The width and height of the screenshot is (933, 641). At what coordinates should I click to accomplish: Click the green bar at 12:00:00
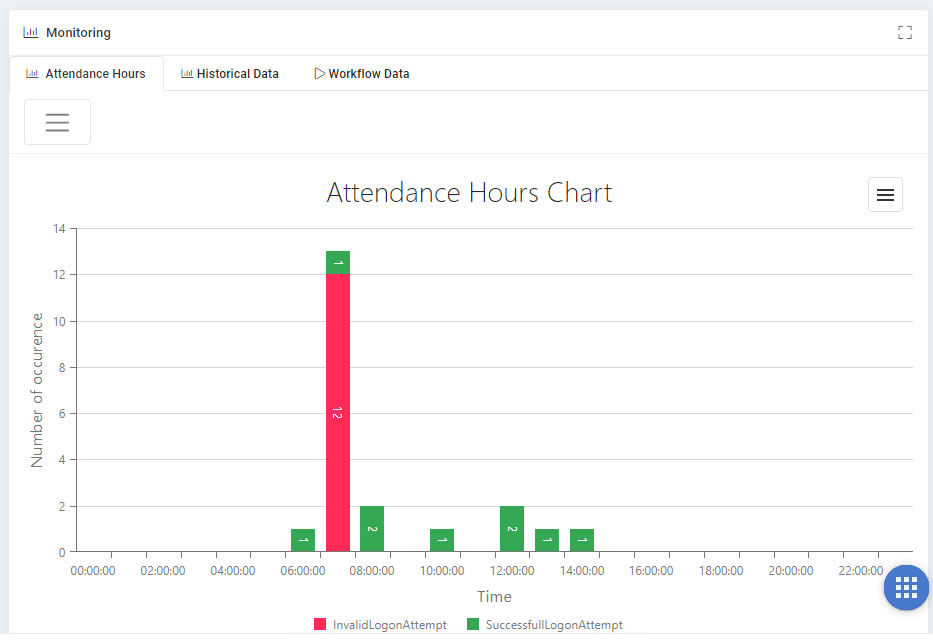click(x=512, y=529)
